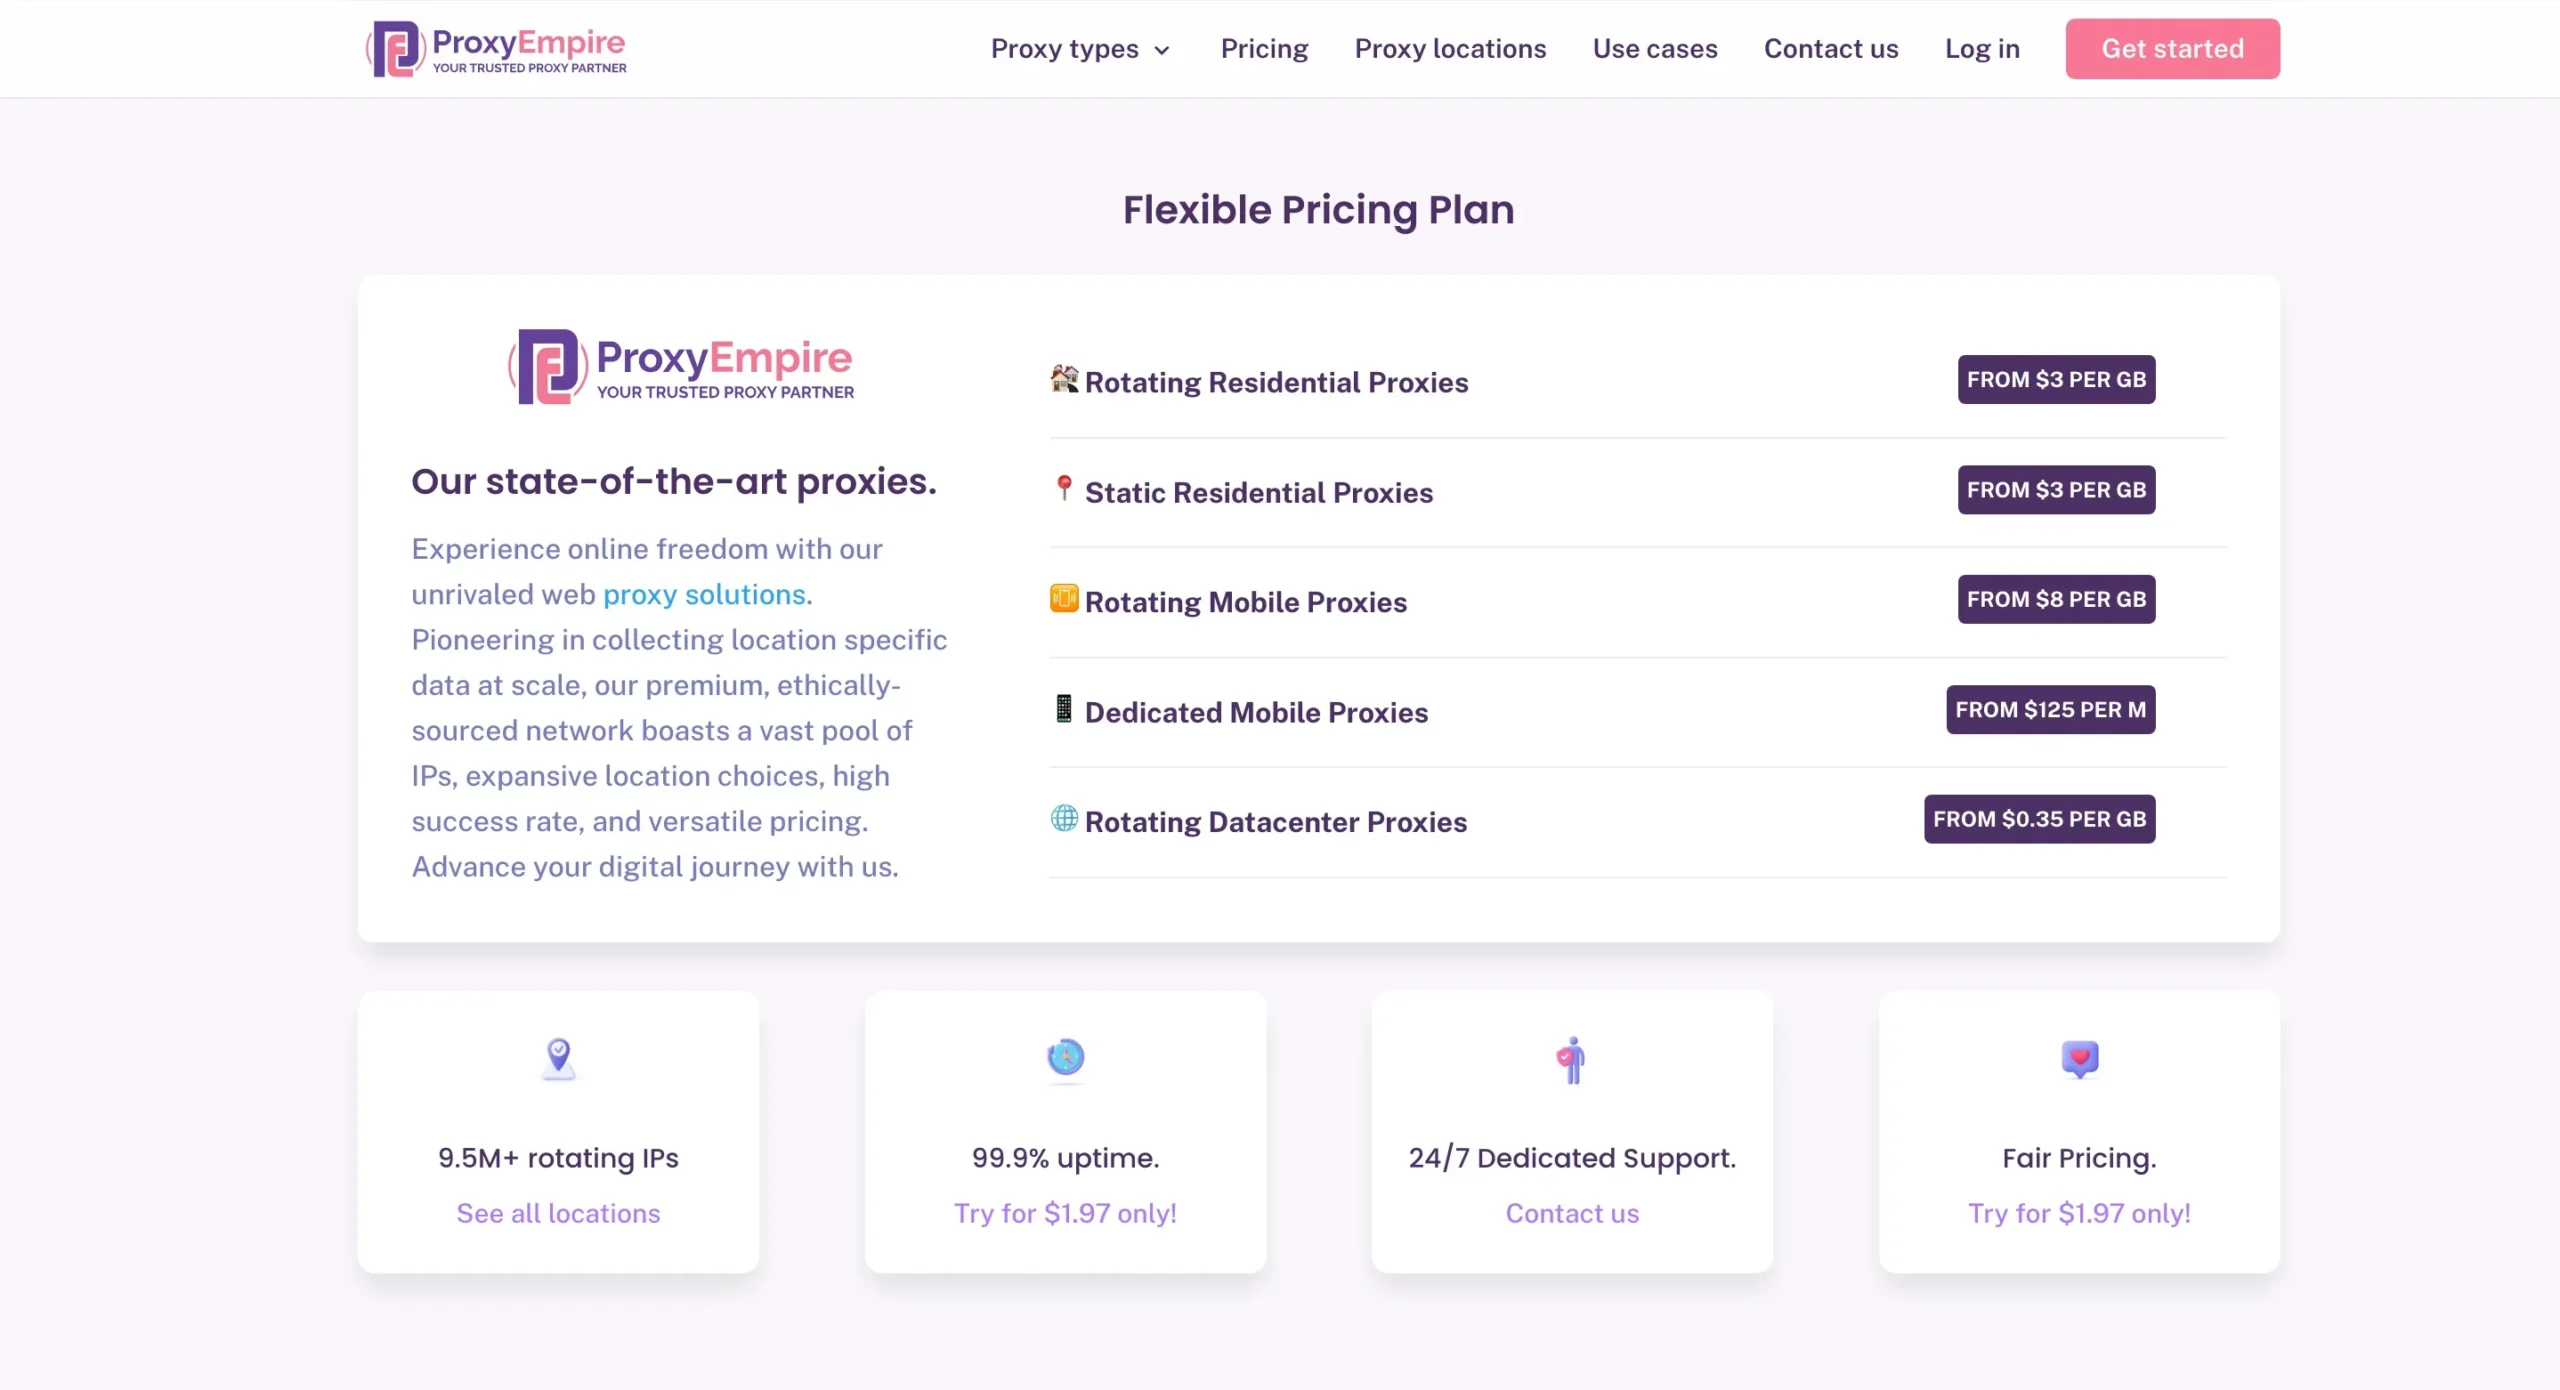This screenshot has width=2560, height=1390.
Task: Click the fair pricing heart icon
Action: tap(2077, 1056)
